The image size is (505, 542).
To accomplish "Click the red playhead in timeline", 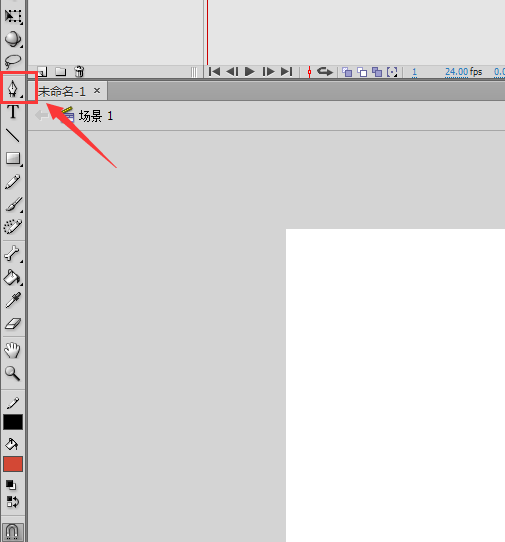I will pos(207,32).
